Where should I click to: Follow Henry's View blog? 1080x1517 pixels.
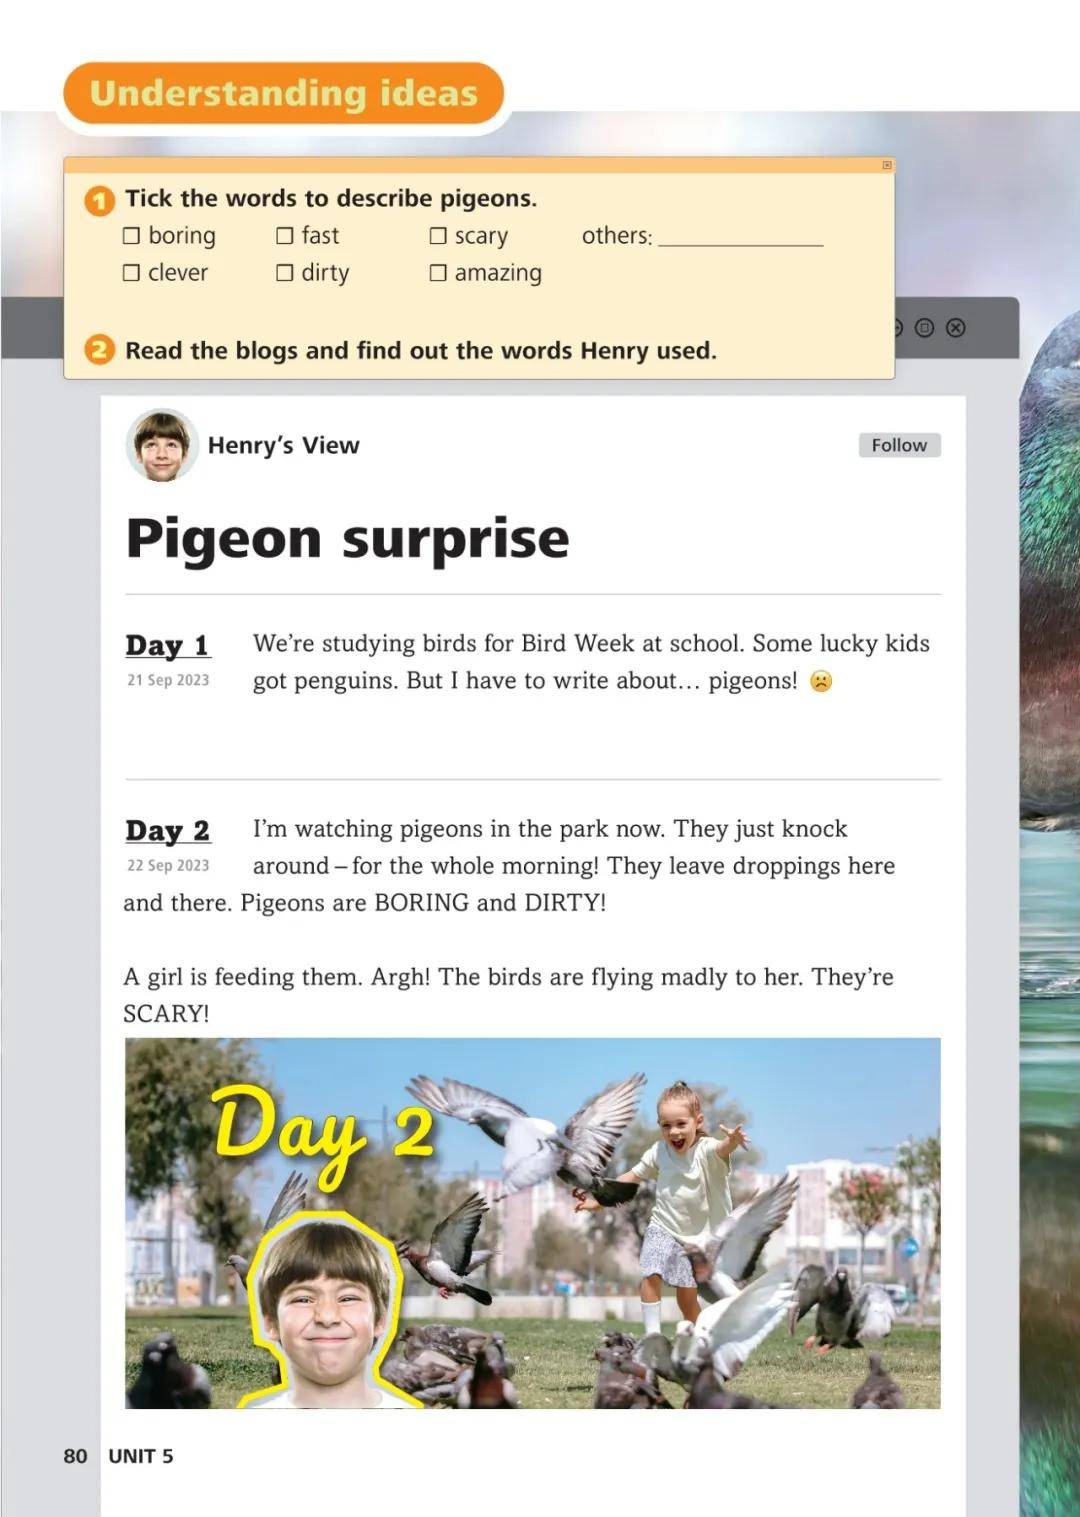tap(899, 445)
